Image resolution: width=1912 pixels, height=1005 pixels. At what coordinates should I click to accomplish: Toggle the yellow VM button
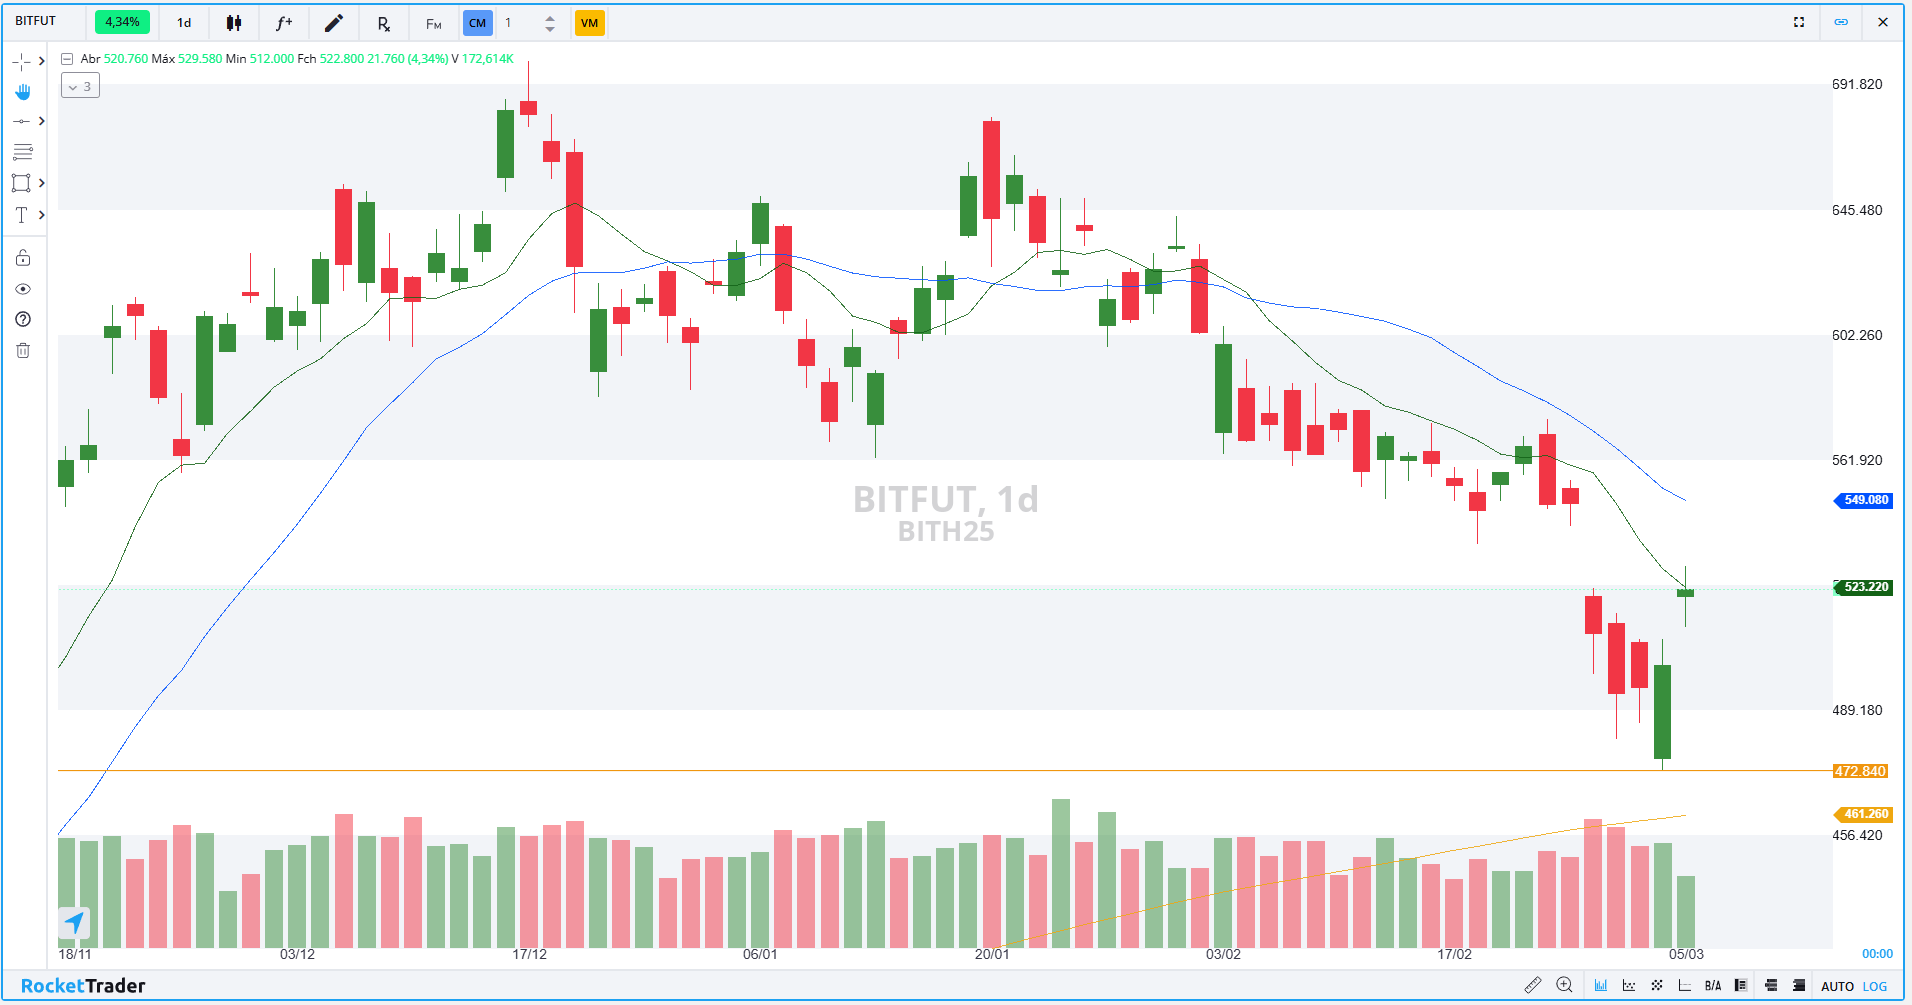point(590,23)
